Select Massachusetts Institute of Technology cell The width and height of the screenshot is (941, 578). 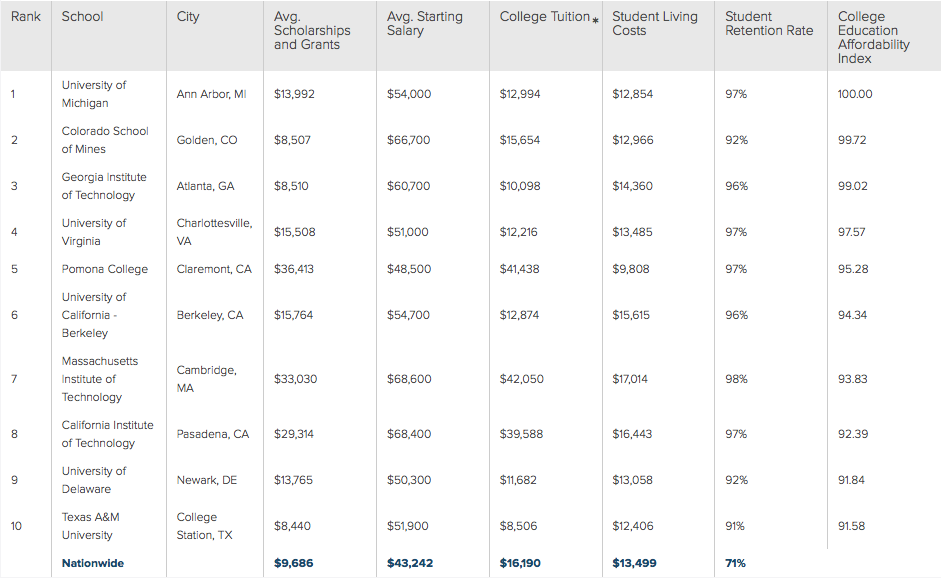point(100,379)
